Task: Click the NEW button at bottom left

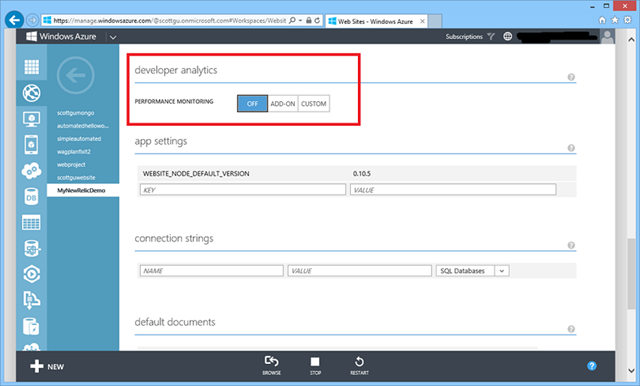Action: [x=47, y=366]
